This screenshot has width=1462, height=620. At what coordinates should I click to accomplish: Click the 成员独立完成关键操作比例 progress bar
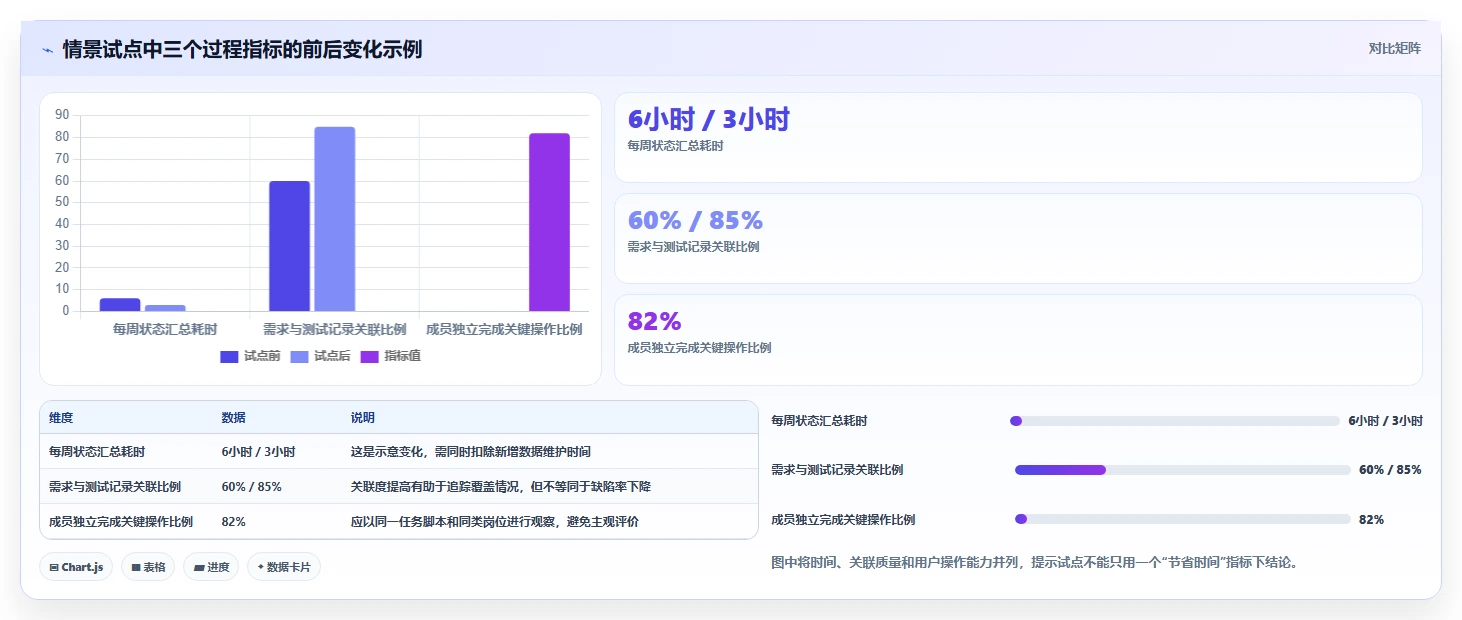tap(1182, 519)
